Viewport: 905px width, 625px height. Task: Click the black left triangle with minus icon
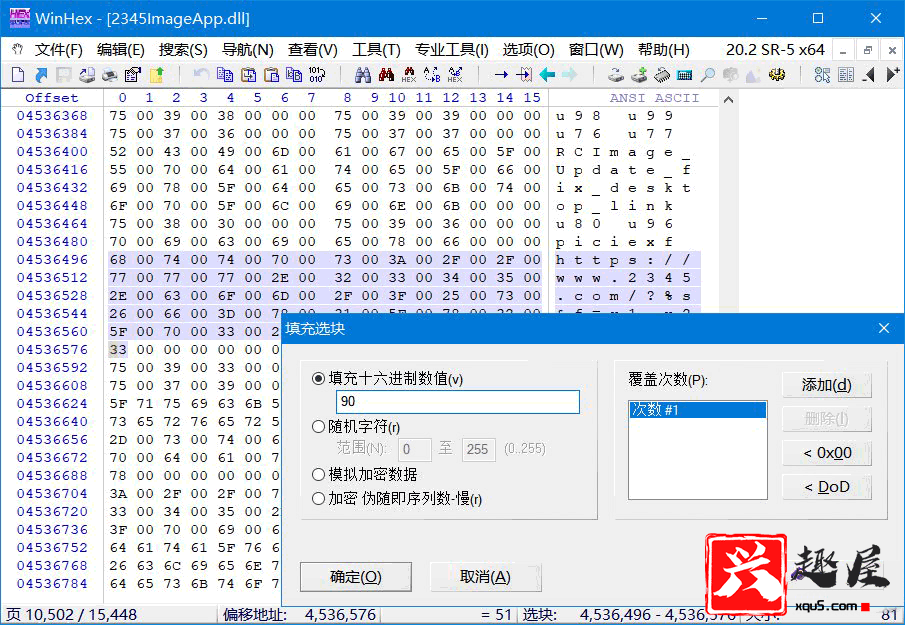pos(869,74)
